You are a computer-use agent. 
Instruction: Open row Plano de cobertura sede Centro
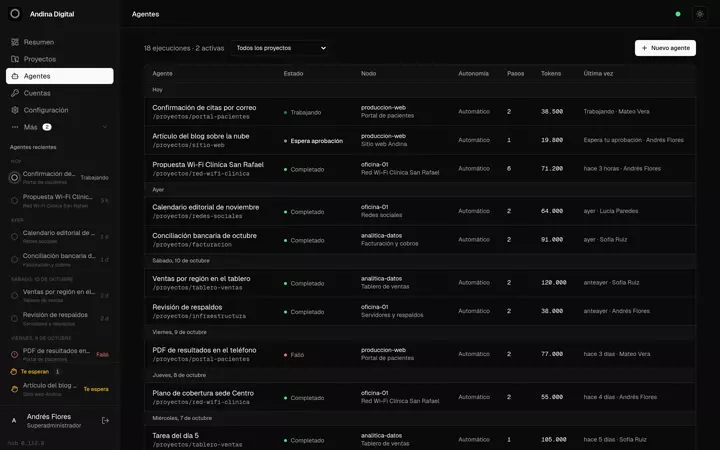tap(420, 397)
